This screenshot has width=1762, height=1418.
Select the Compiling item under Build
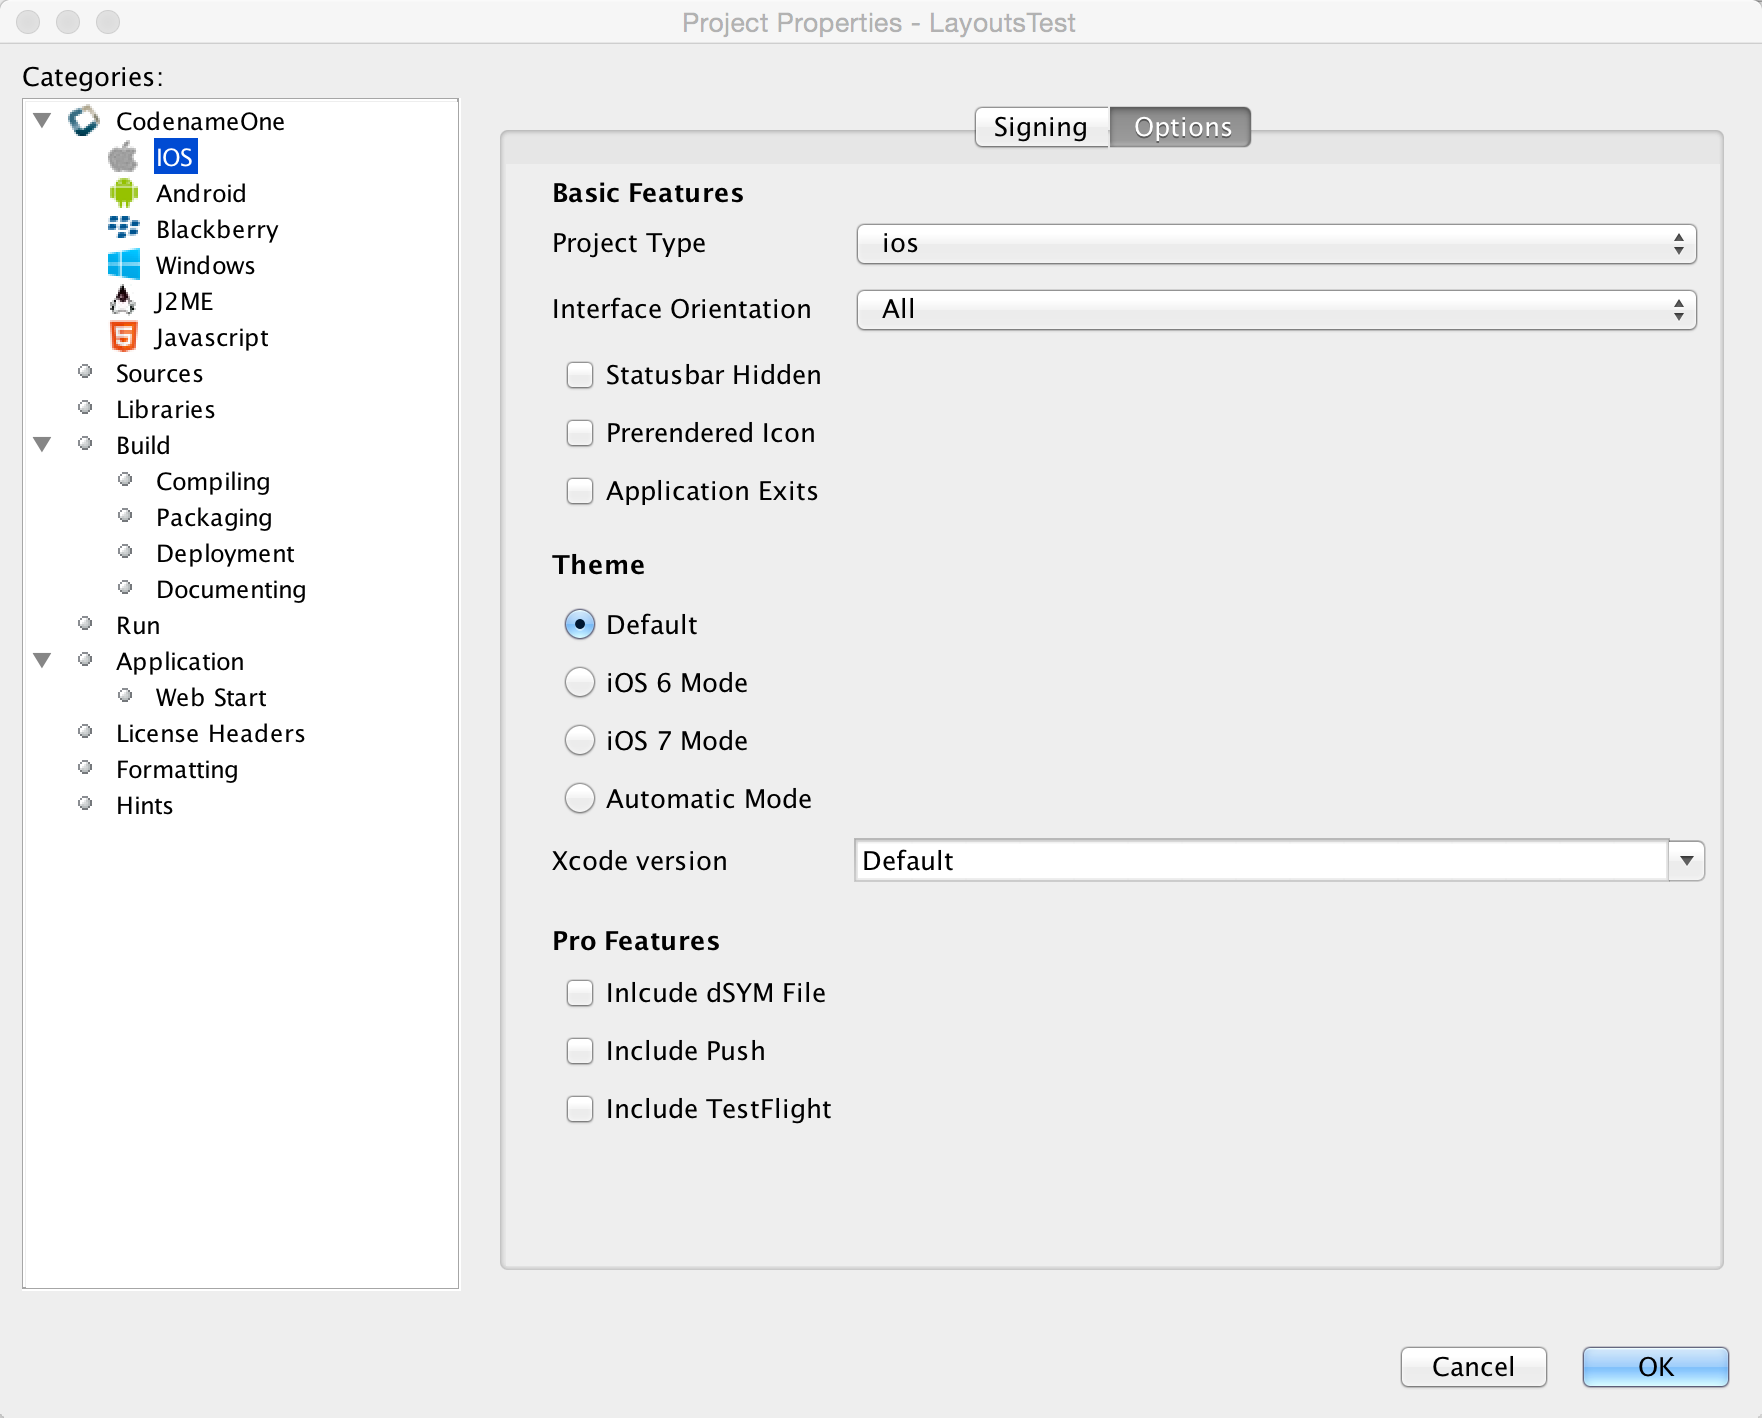(x=213, y=481)
